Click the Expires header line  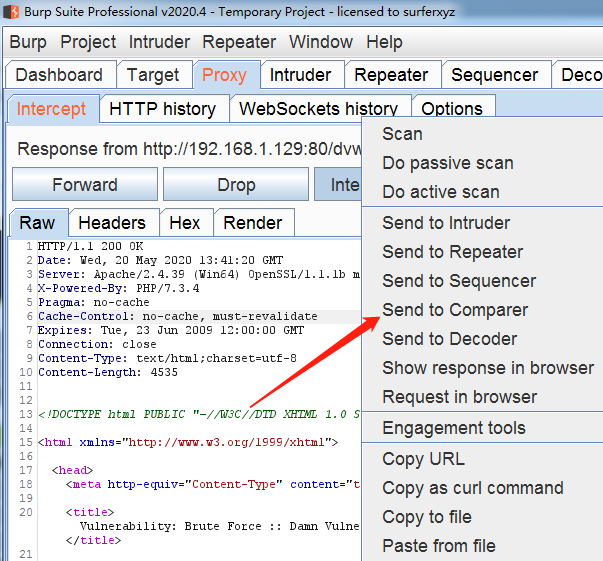coord(171,330)
